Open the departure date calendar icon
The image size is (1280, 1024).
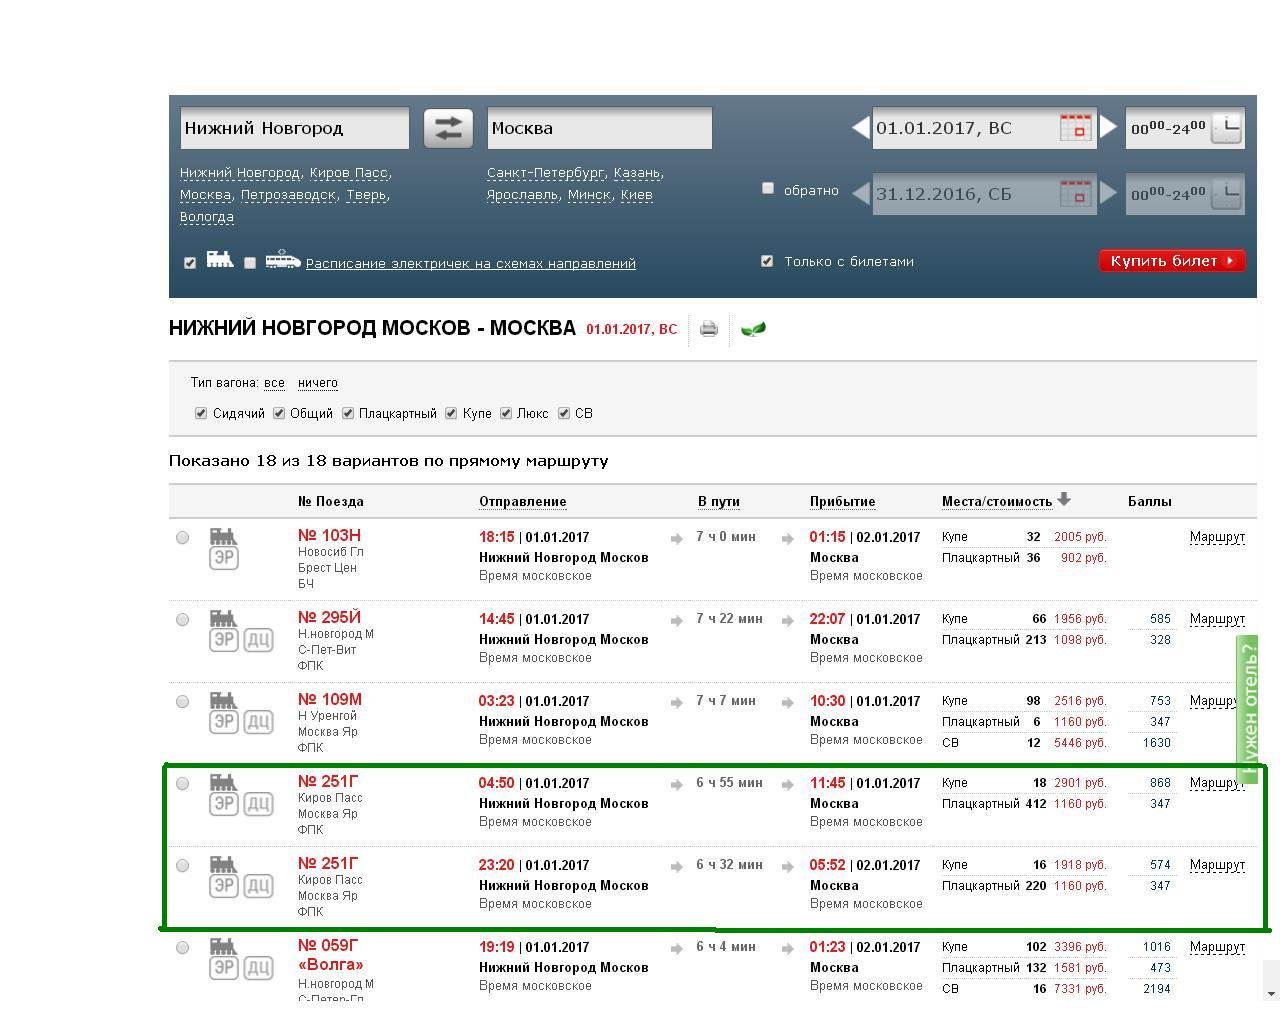point(1075,128)
